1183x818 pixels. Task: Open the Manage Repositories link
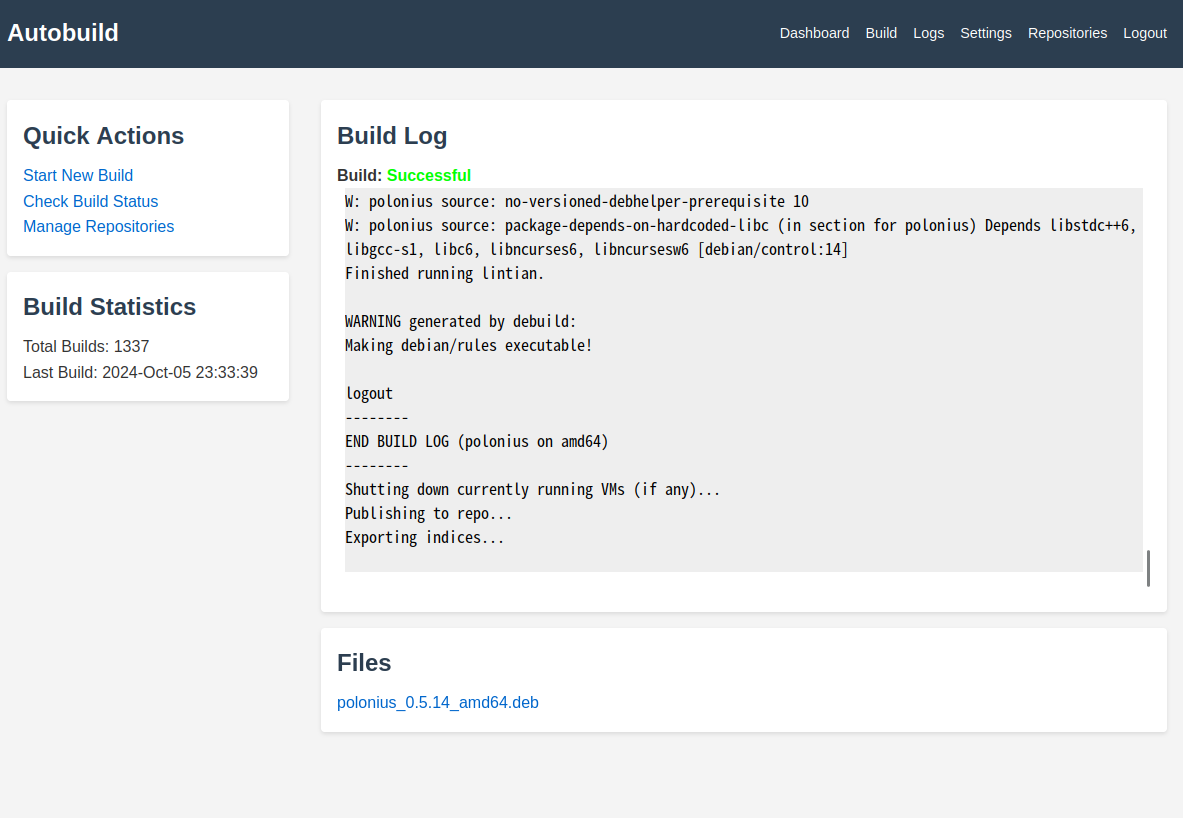pos(98,226)
